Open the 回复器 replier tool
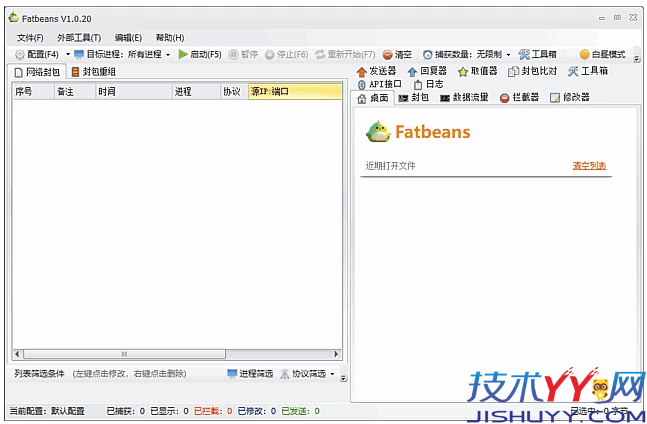This screenshot has height=424, width=647. 427,71
